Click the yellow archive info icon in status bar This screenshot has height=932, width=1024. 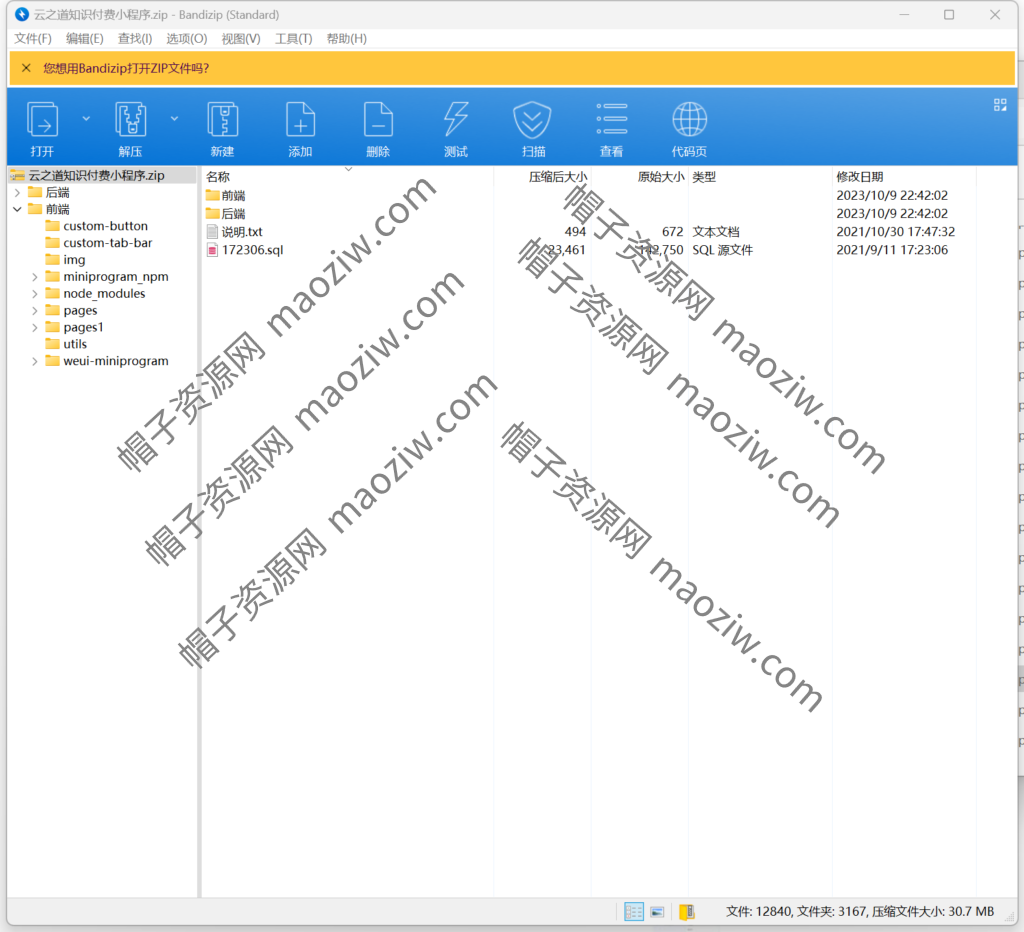(x=686, y=912)
